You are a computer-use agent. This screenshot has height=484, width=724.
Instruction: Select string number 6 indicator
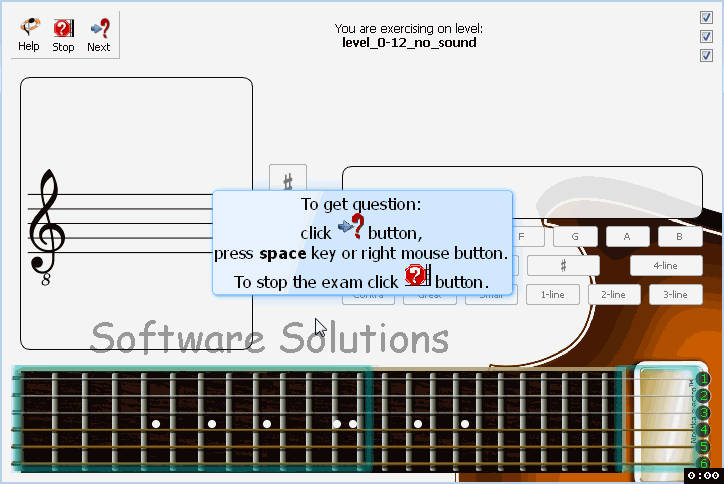(704, 463)
